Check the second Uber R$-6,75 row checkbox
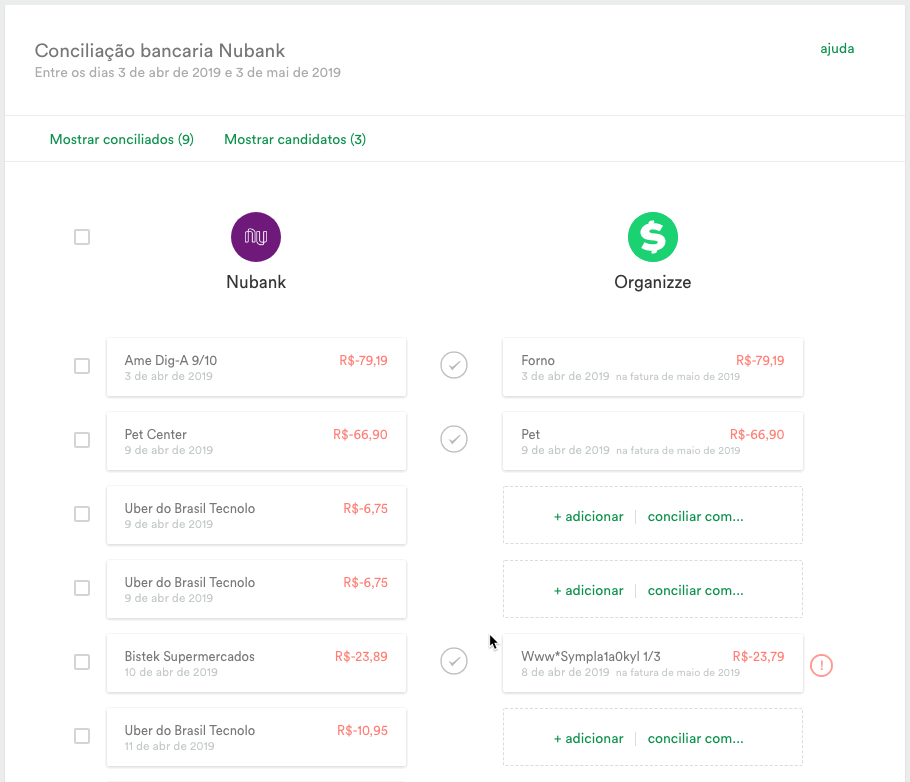The height and width of the screenshot is (782, 910). click(x=82, y=588)
